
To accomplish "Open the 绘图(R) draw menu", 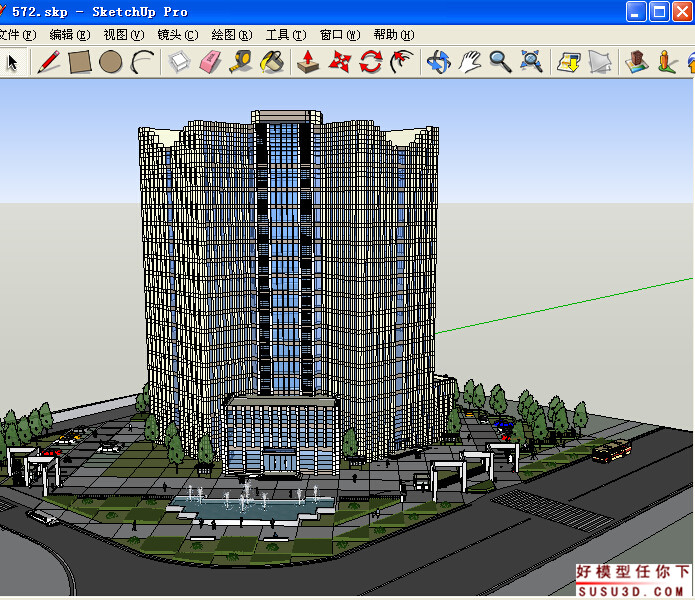I will point(232,35).
